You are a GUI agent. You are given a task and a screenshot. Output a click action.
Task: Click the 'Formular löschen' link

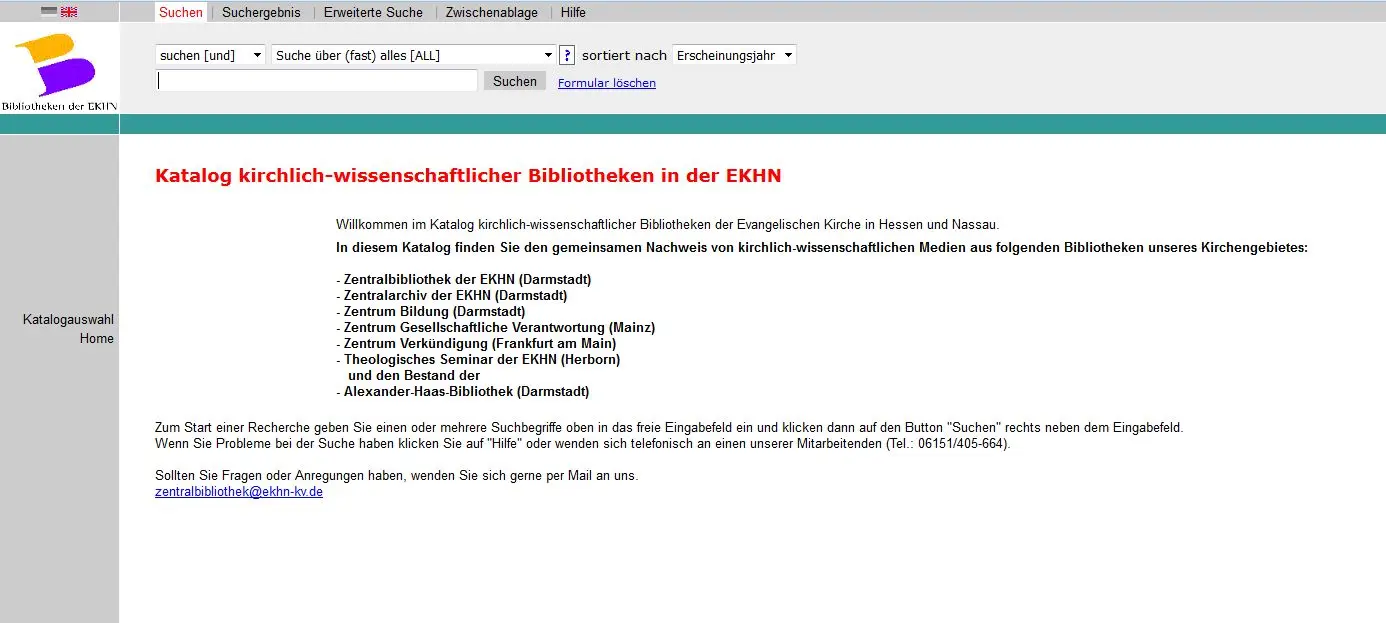click(607, 83)
